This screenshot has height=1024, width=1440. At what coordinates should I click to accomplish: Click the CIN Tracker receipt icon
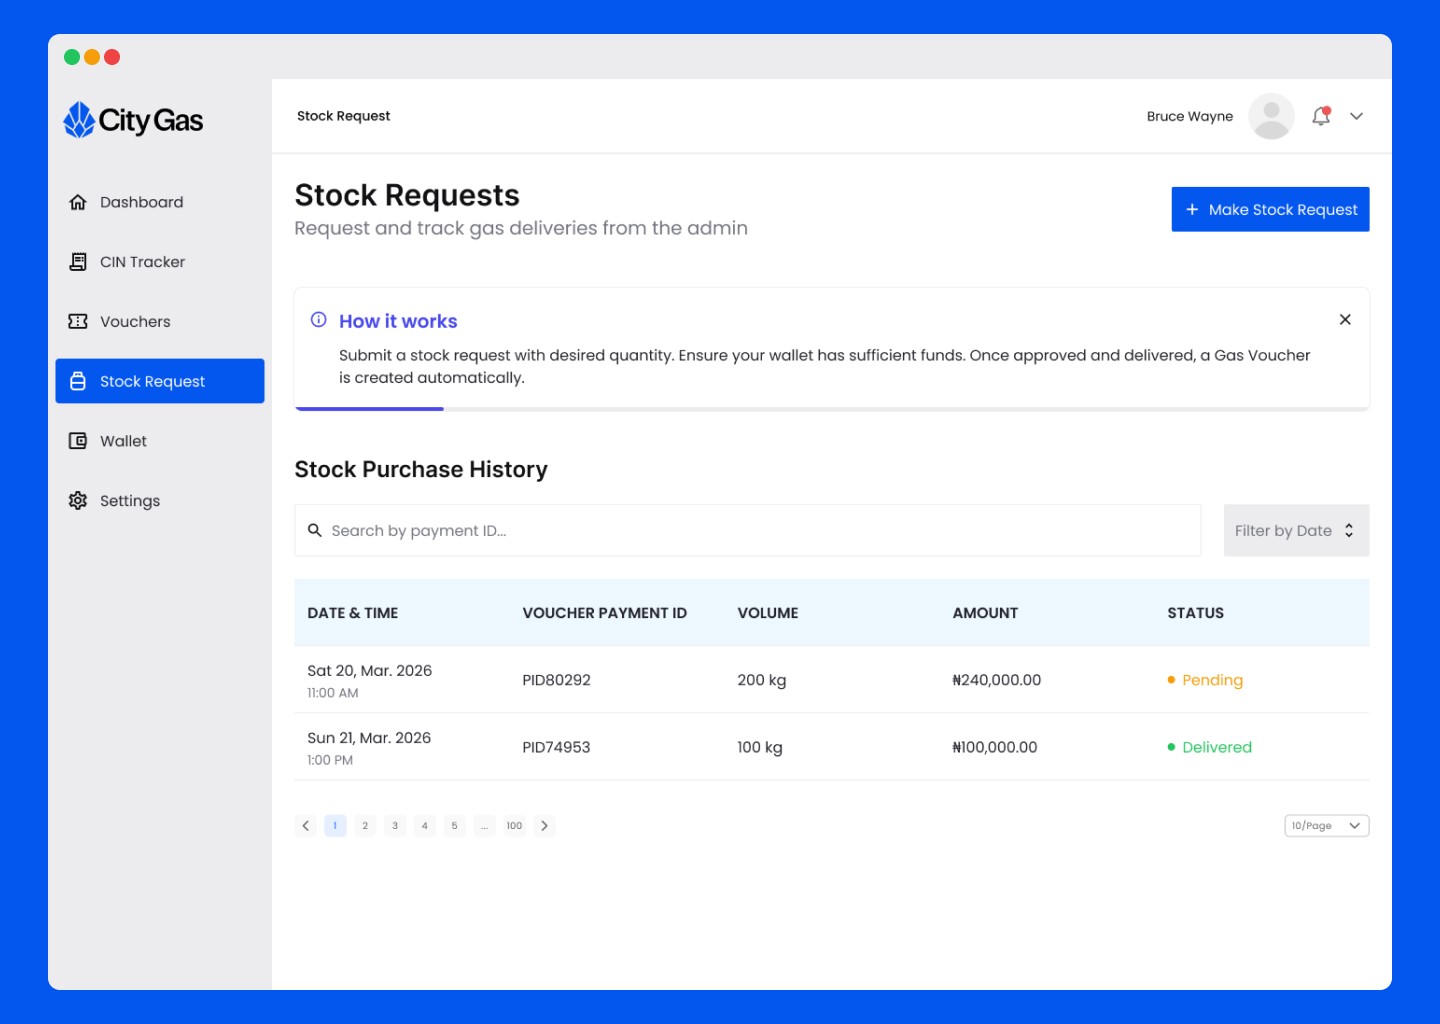(78, 262)
